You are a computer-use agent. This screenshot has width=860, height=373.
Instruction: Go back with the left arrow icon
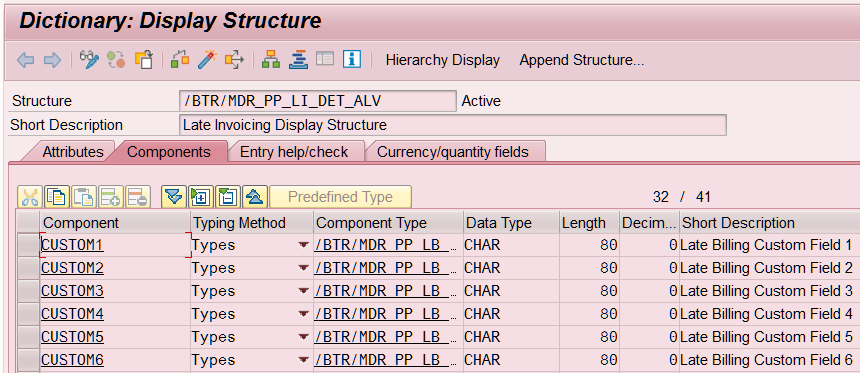coord(26,60)
